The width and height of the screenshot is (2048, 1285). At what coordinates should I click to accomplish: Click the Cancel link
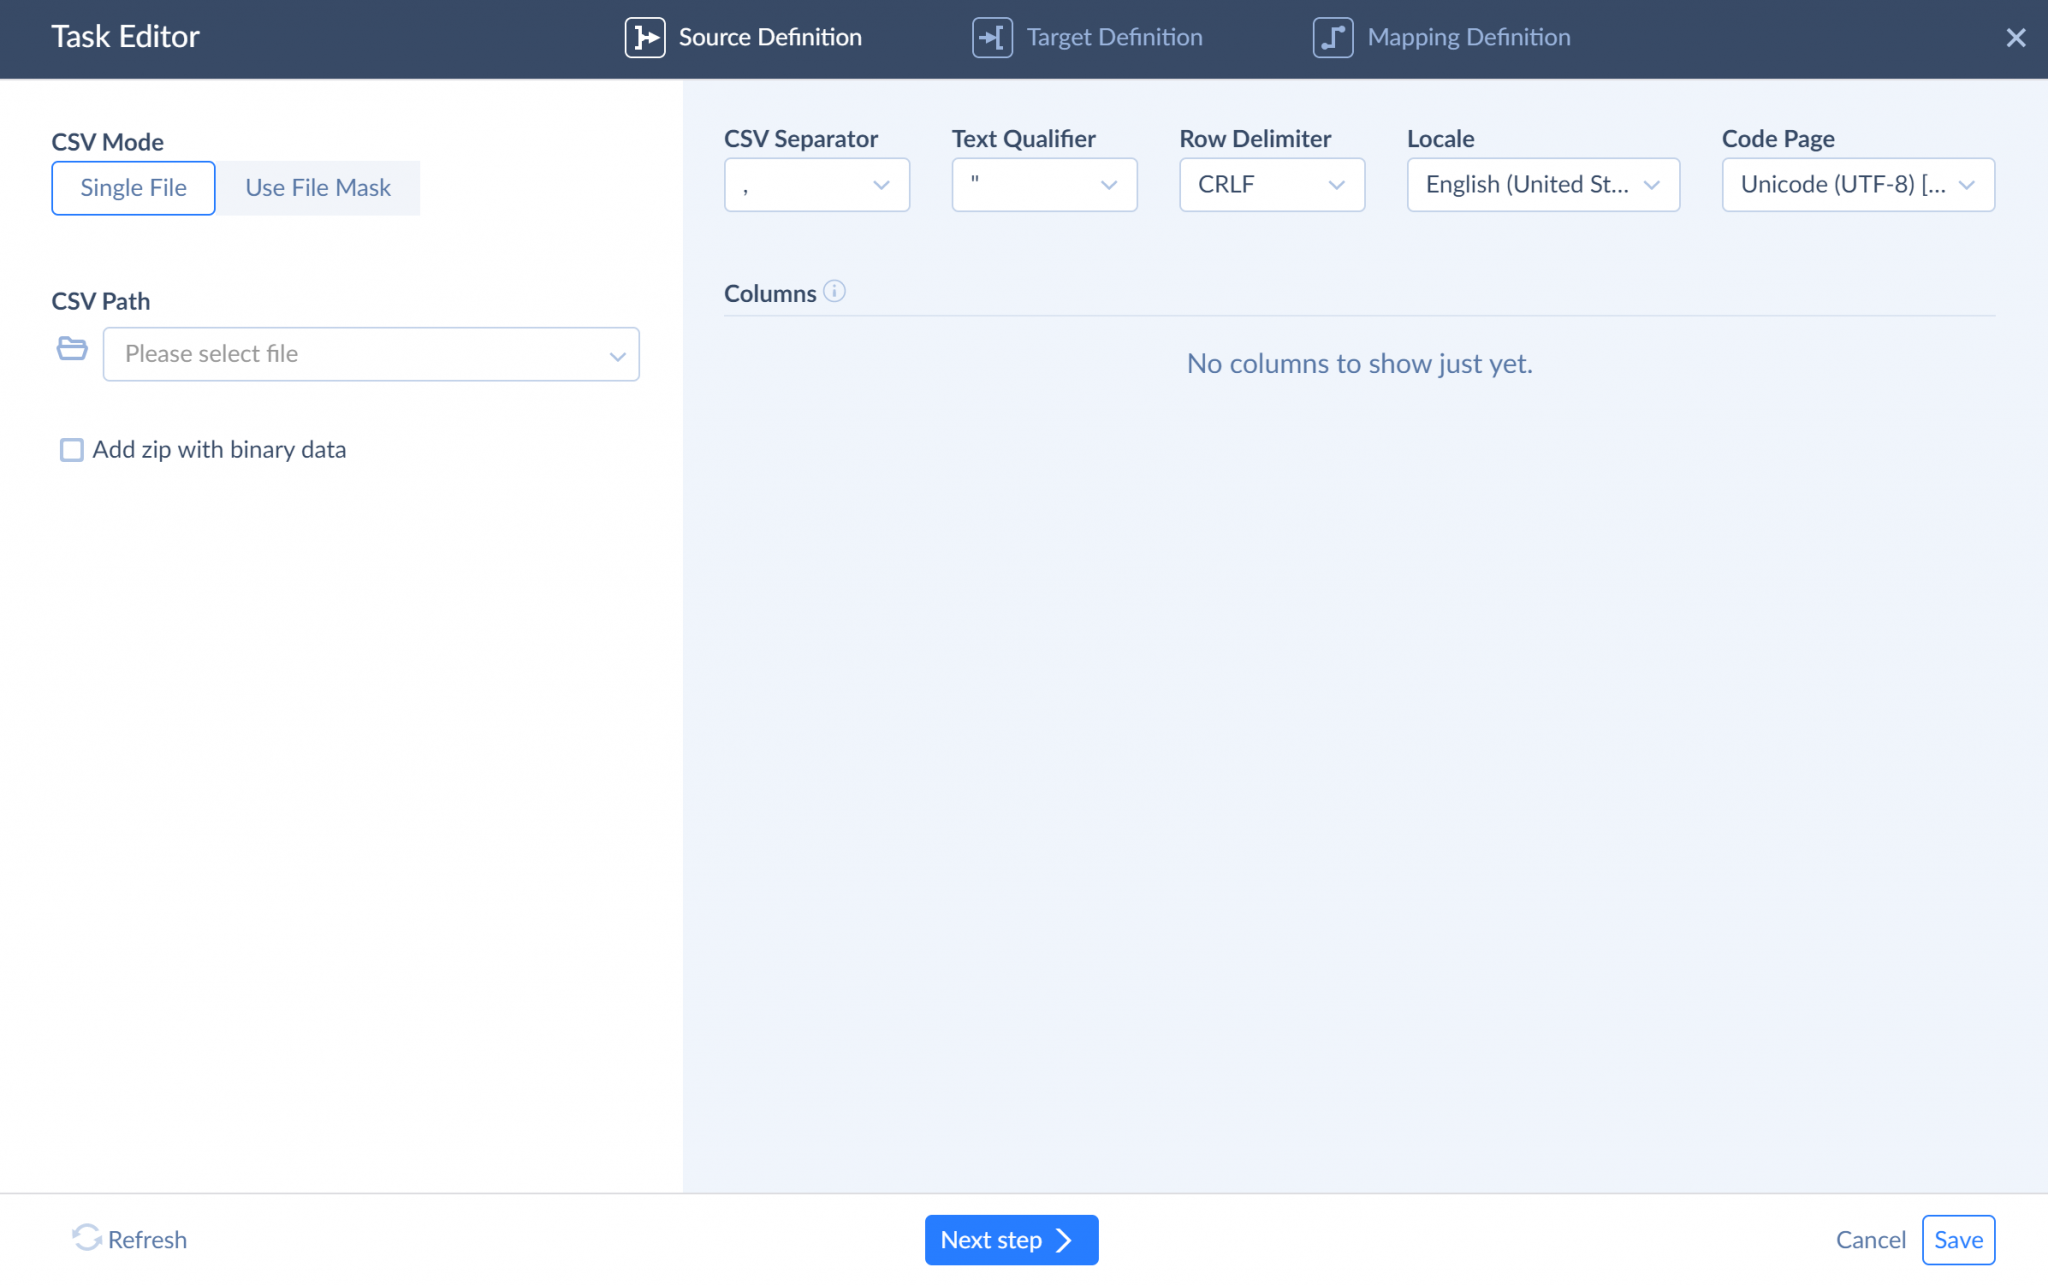point(1870,1240)
